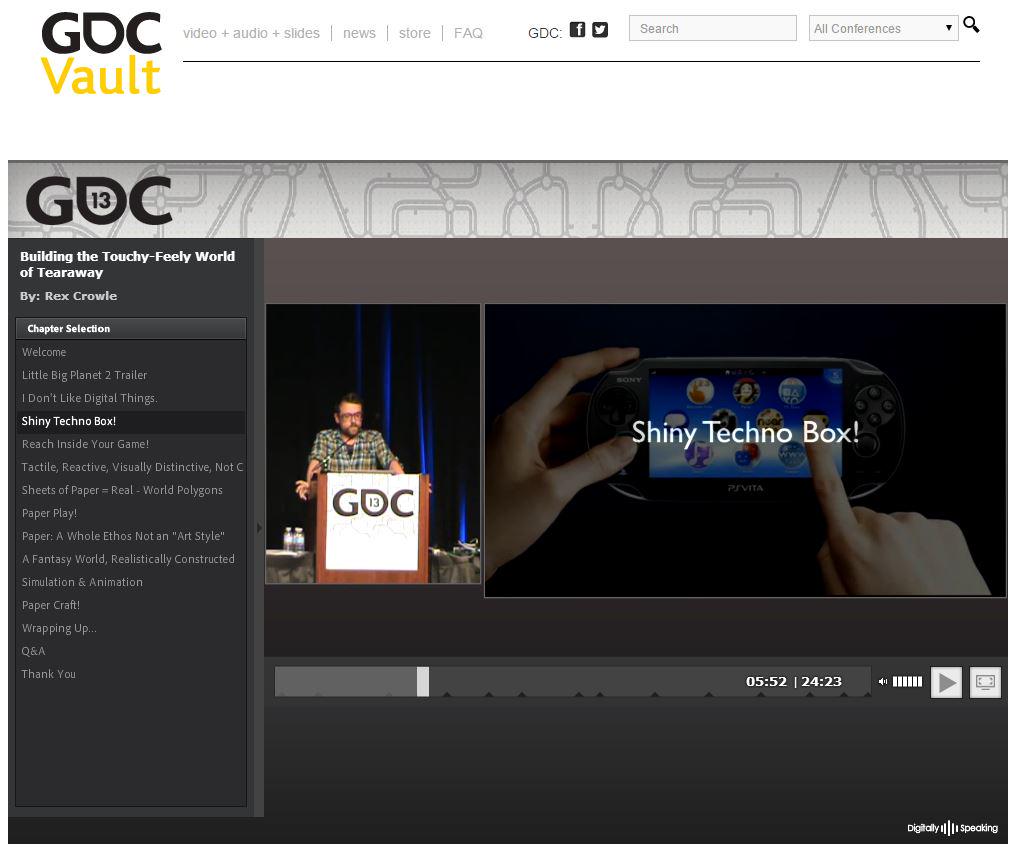Jump to the Q&A chapter
Viewport: 1015px width, 853px height.
point(131,651)
